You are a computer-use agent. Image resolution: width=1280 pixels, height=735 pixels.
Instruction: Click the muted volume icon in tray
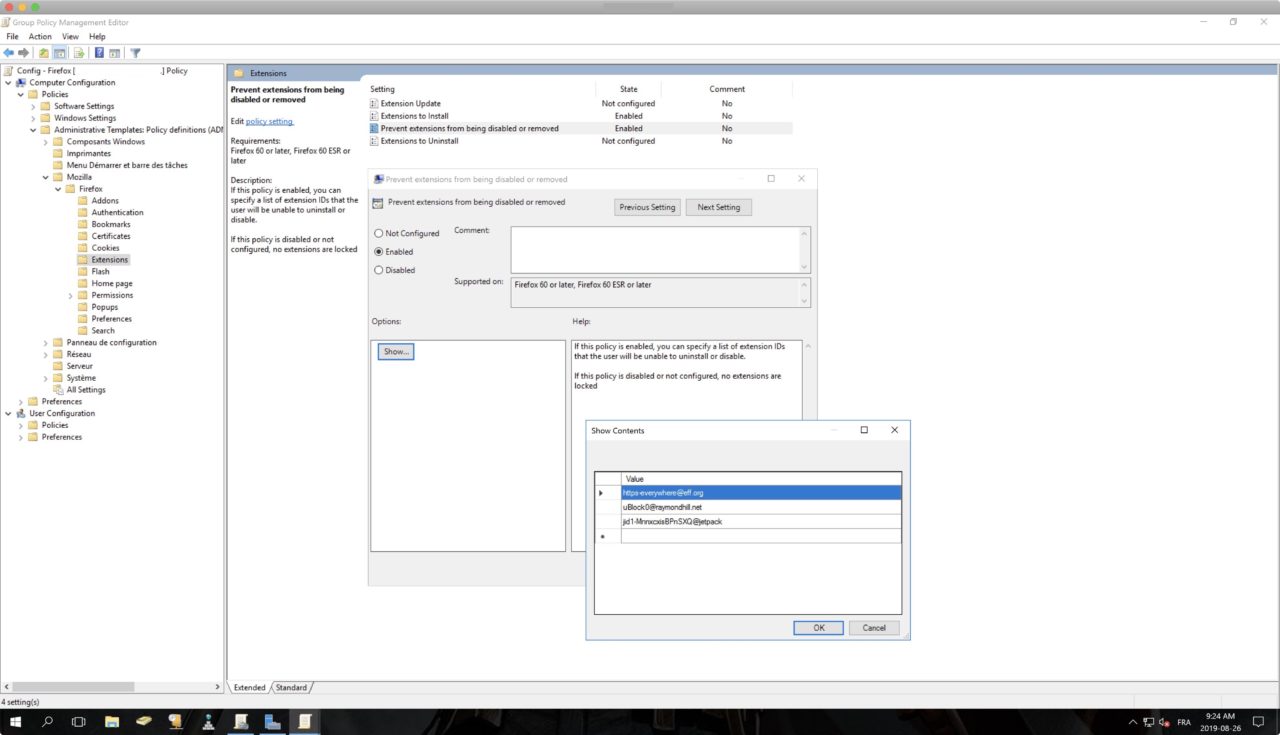click(1164, 722)
